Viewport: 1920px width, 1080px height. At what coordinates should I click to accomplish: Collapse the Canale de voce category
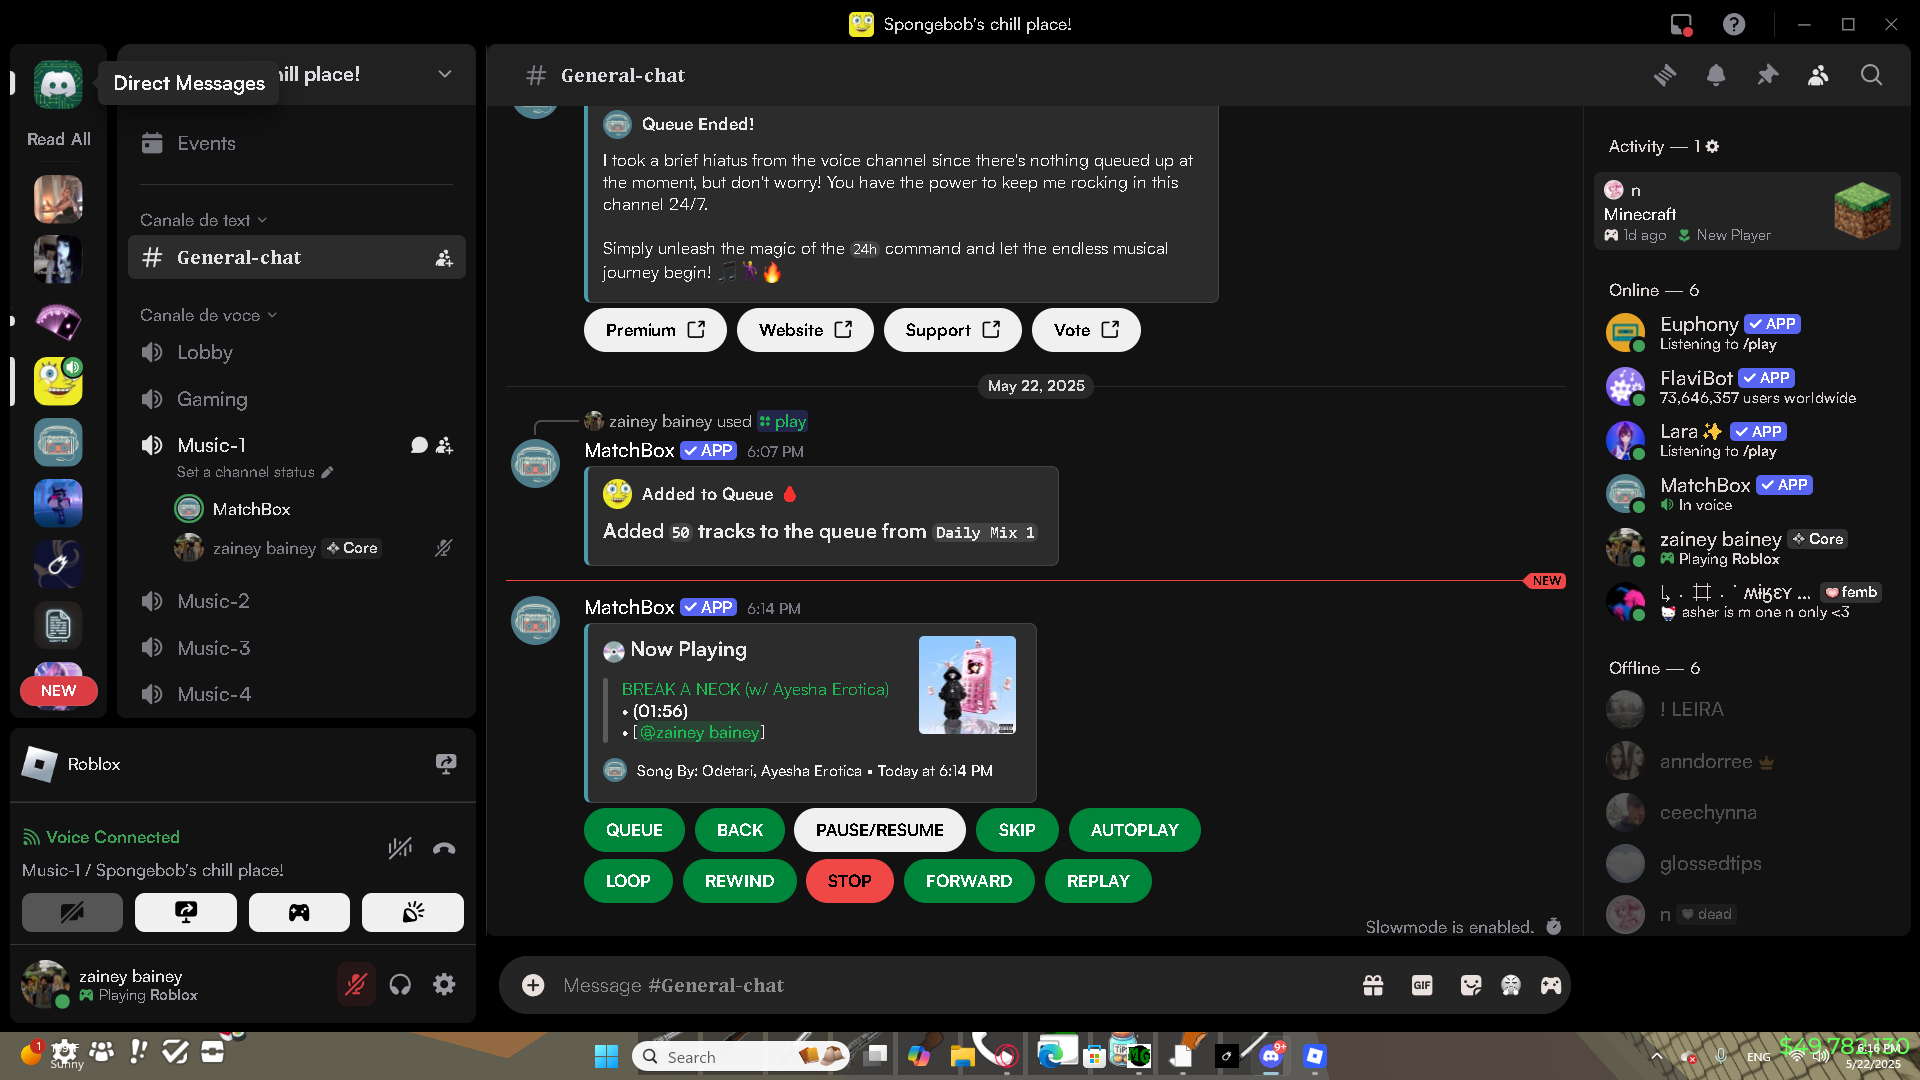click(208, 315)
